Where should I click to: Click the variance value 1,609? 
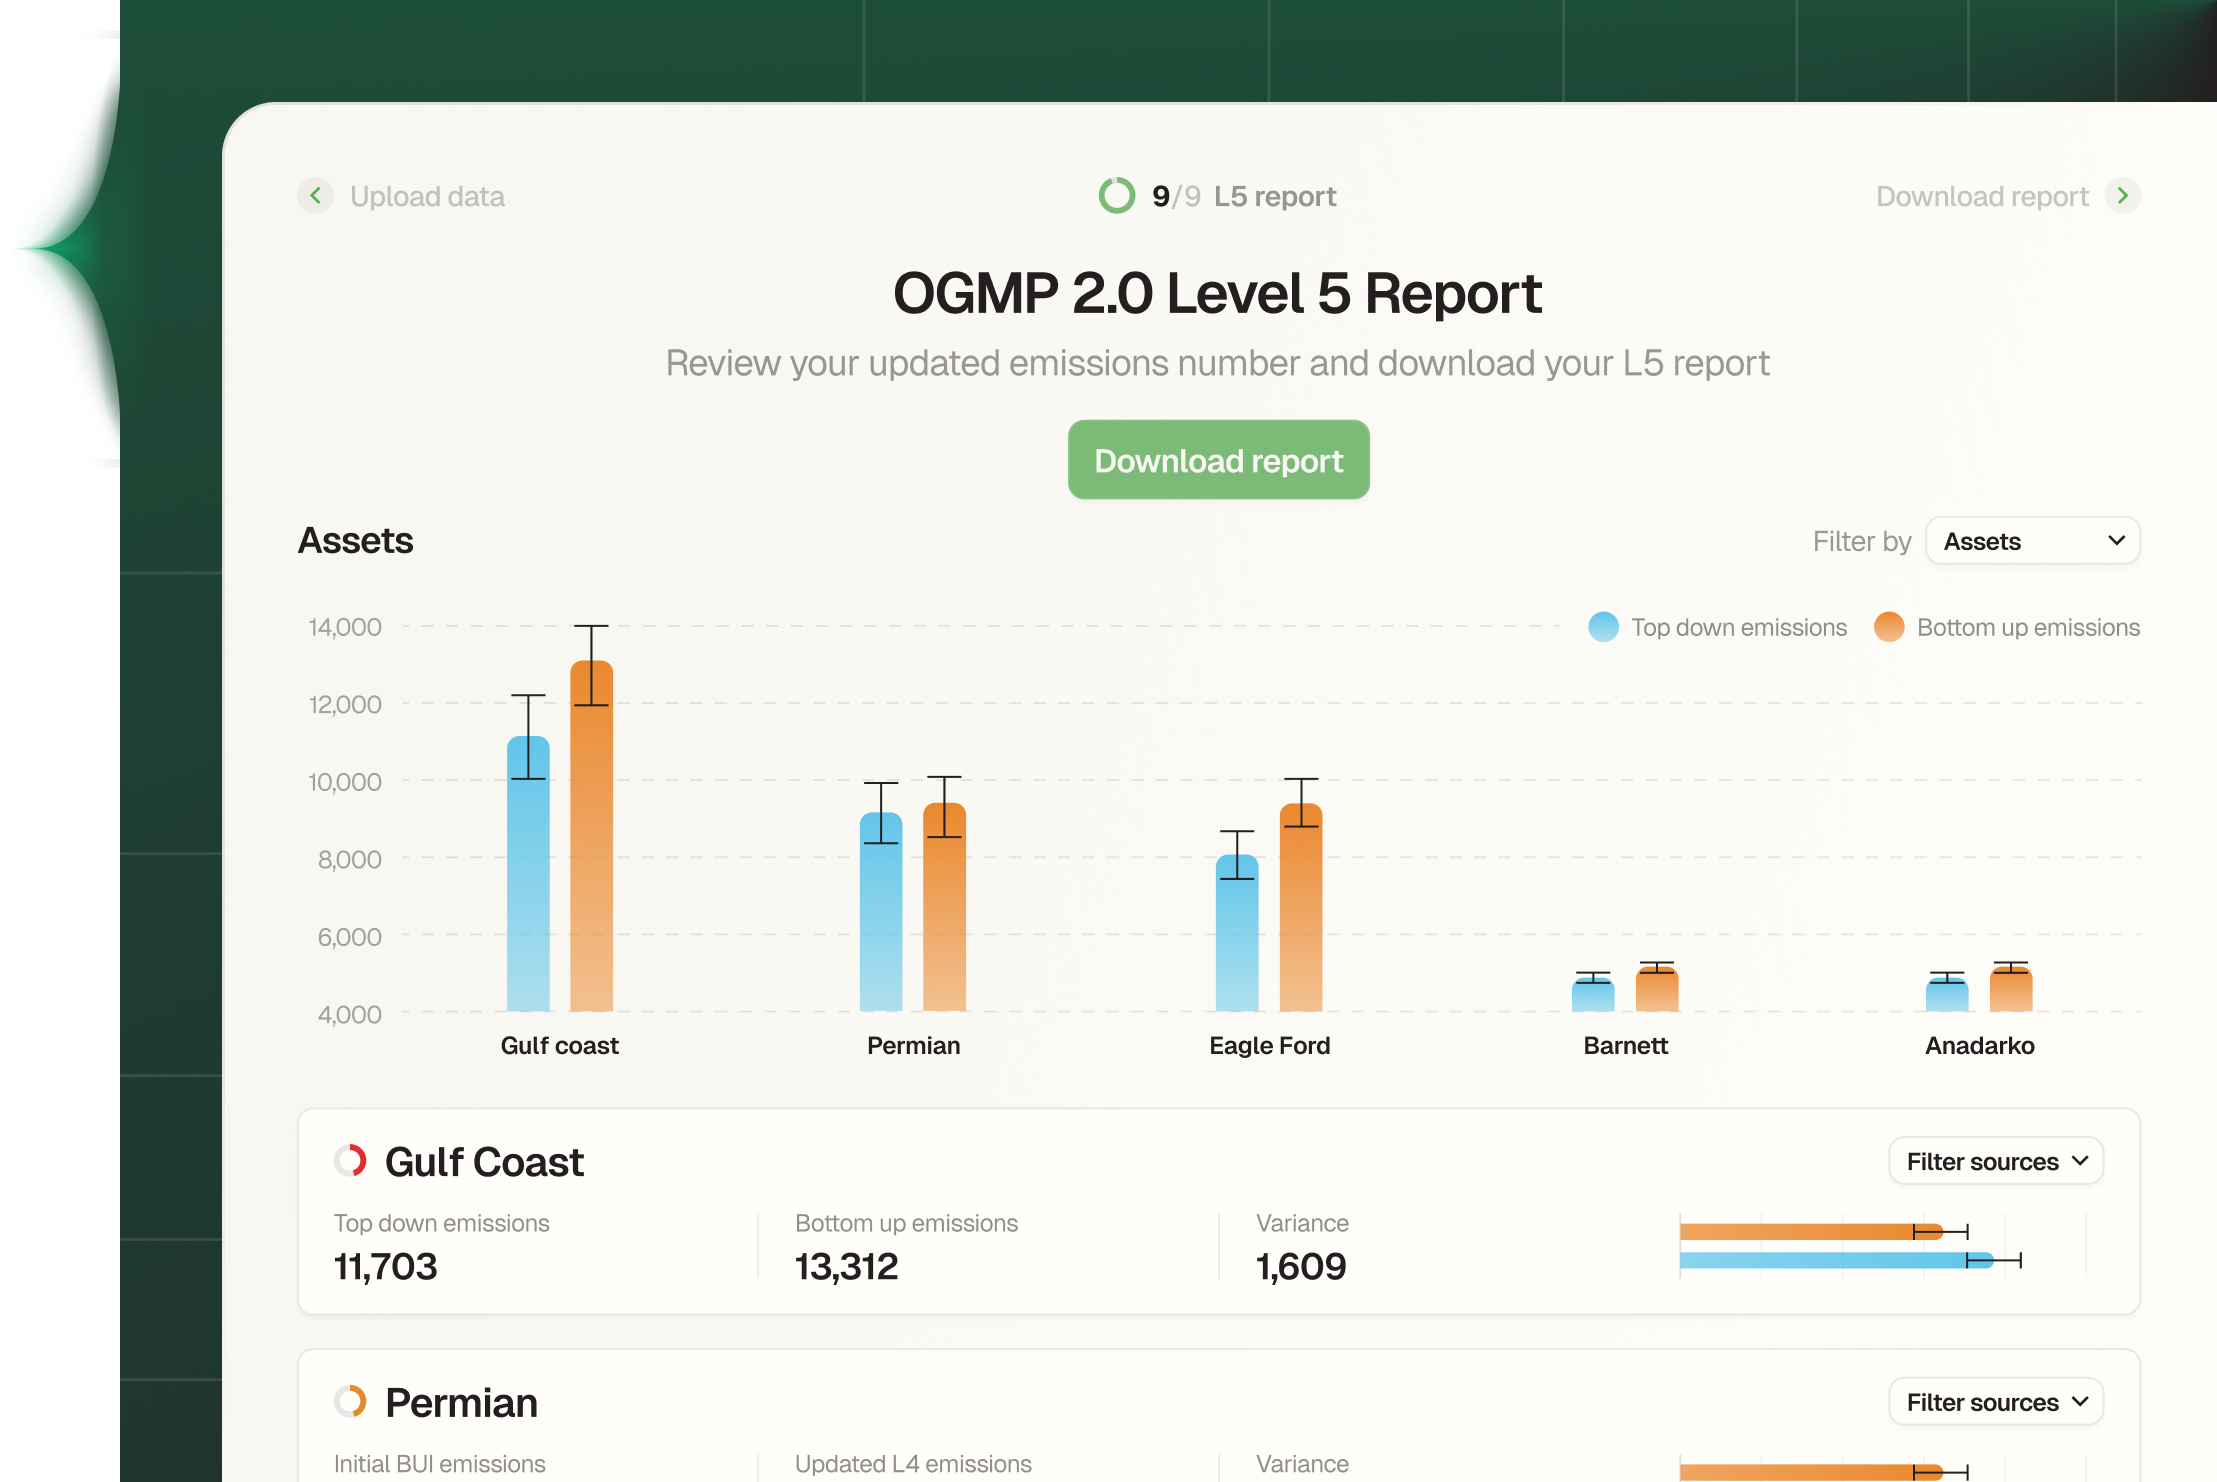click(1301, 1267)
